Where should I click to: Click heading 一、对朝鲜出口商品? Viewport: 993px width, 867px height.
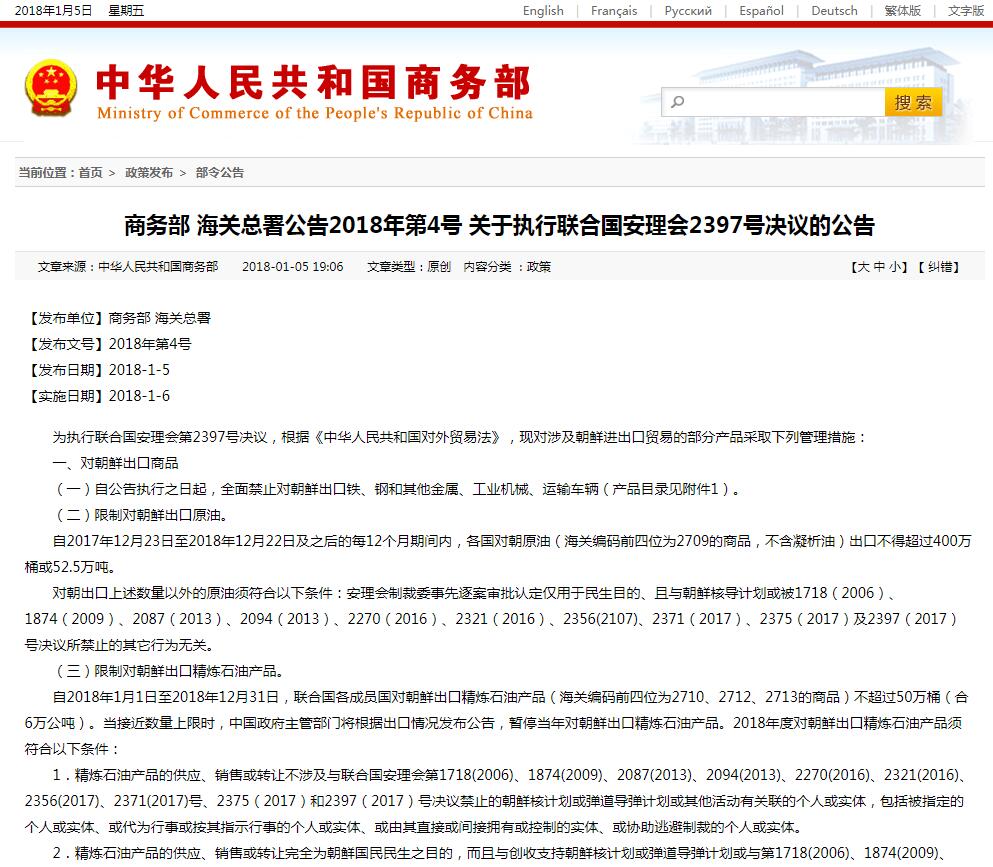pyautogui.click(x=115, y=463)
